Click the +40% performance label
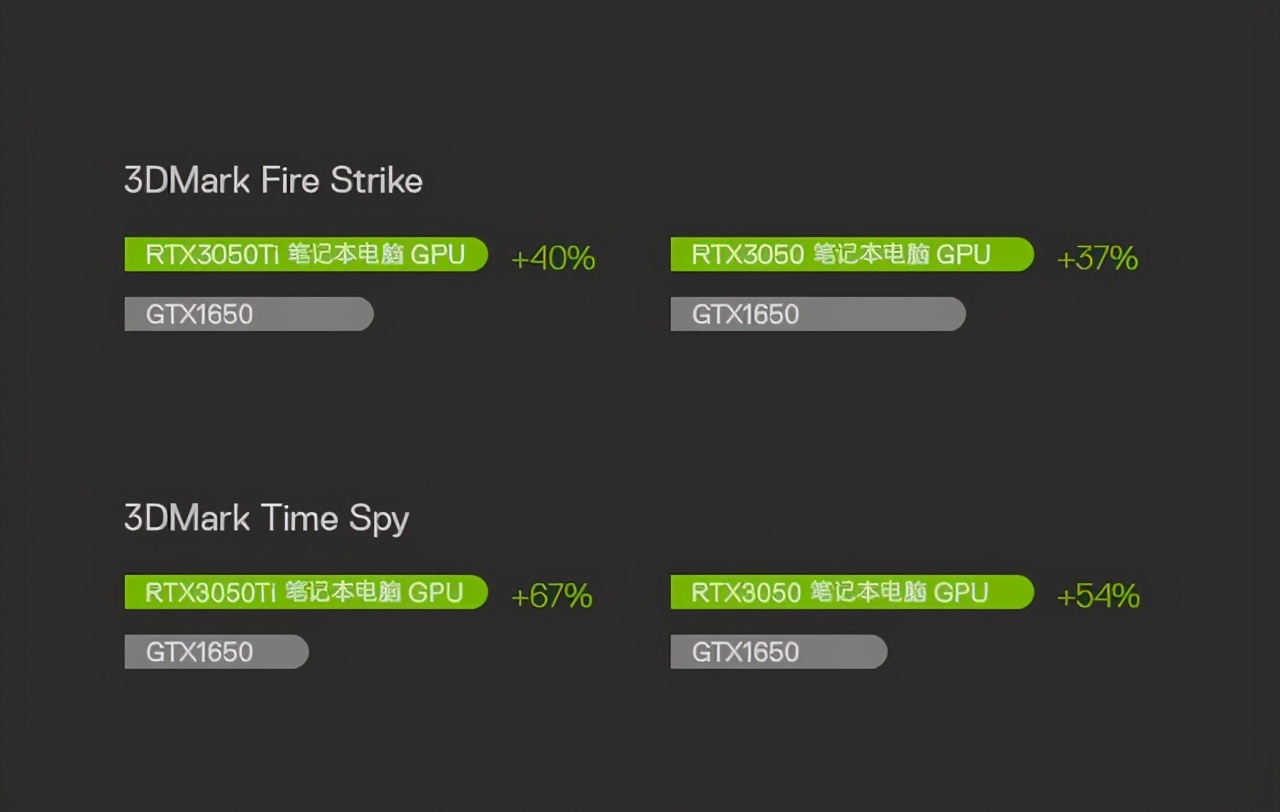The image size is (1280, 812). click(553, 259)
